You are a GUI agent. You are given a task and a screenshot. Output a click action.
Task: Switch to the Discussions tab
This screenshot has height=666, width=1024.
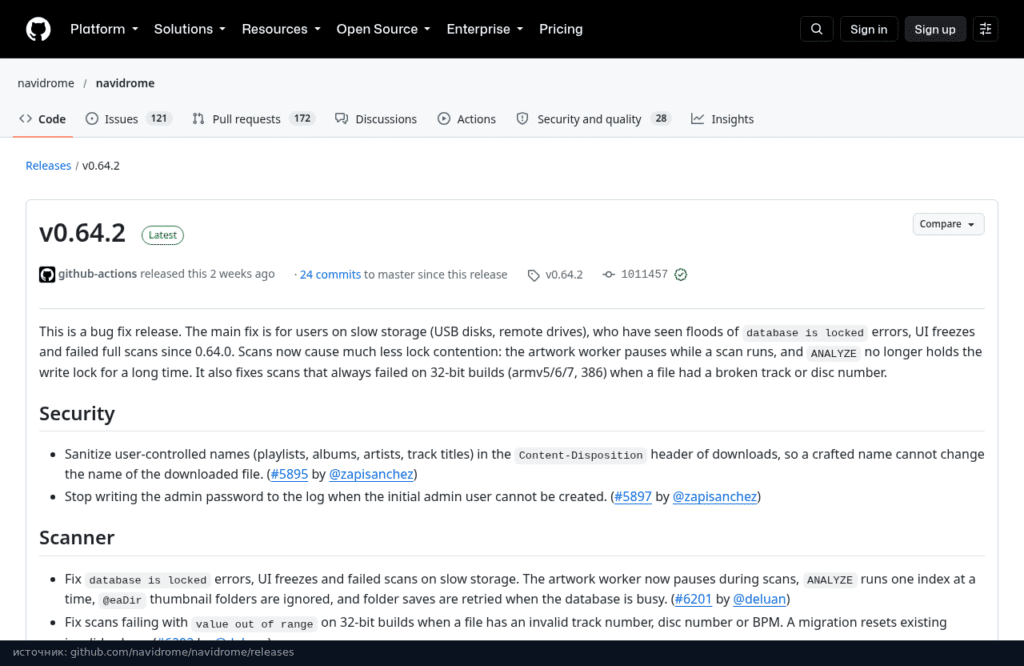point(376,119)
